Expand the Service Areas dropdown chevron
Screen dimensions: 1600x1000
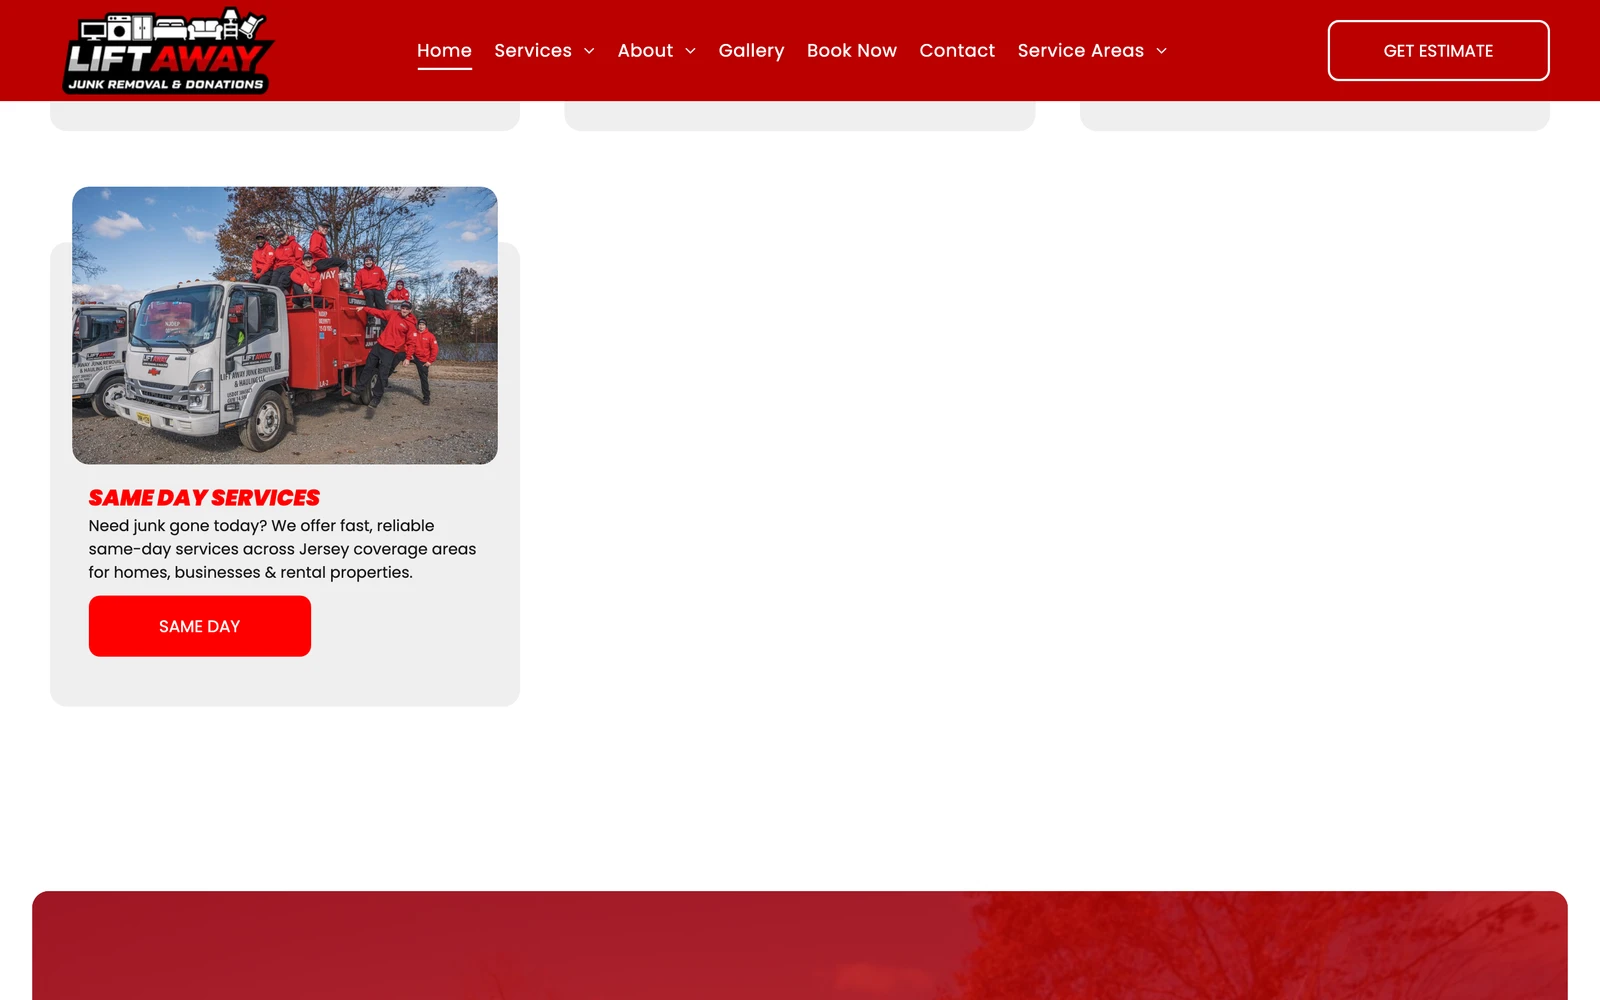1161,51
